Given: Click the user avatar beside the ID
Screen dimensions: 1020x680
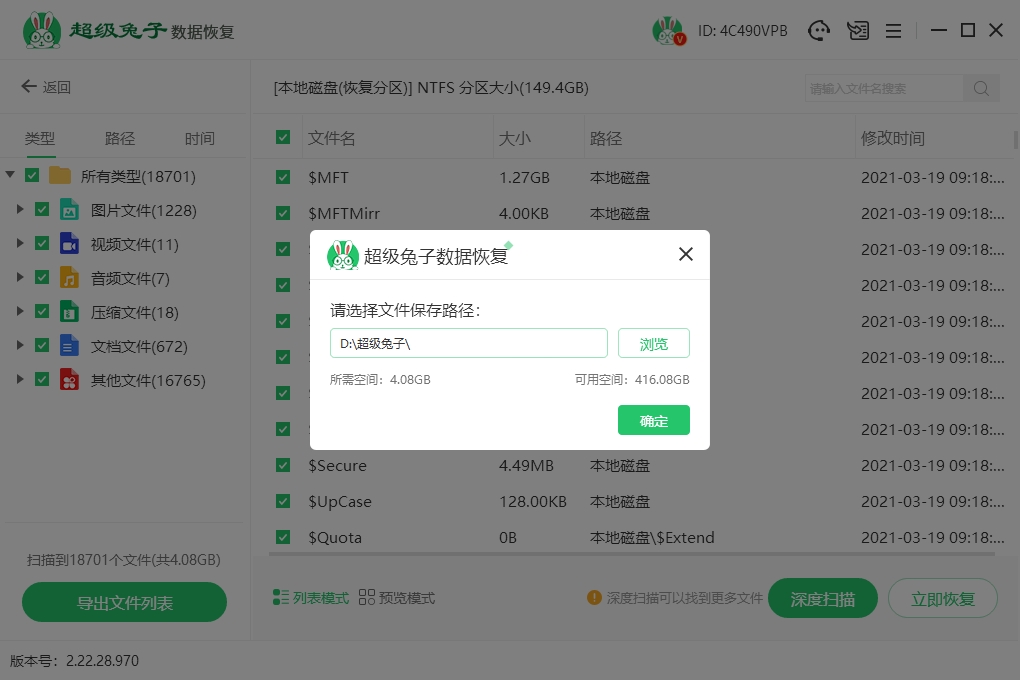Looking at the screenshot, I should point(667,31).
